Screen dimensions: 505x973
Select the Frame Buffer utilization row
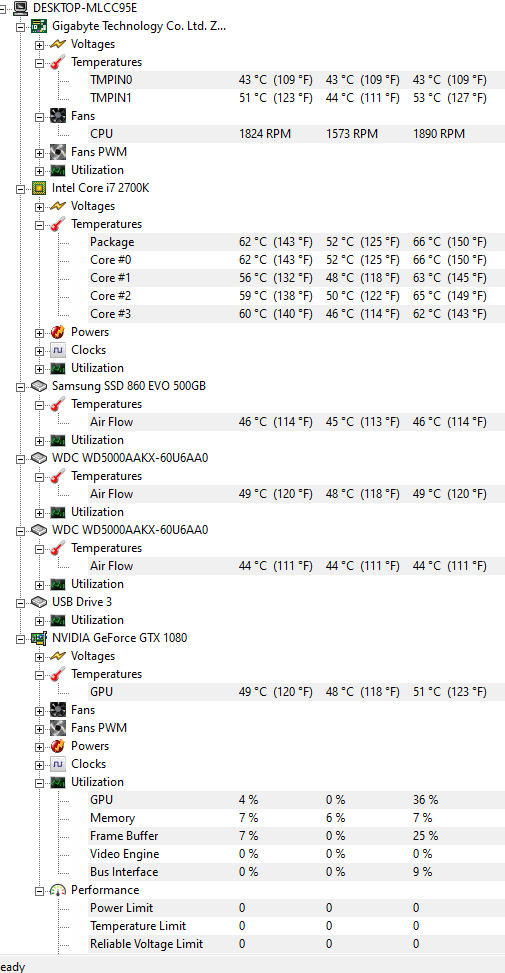(297, 836)
